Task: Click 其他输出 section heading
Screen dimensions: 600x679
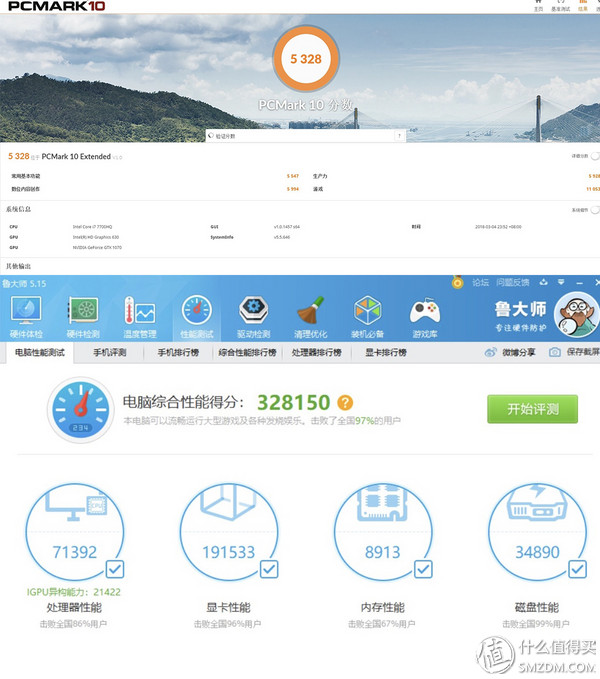Action: click(18, 266)
